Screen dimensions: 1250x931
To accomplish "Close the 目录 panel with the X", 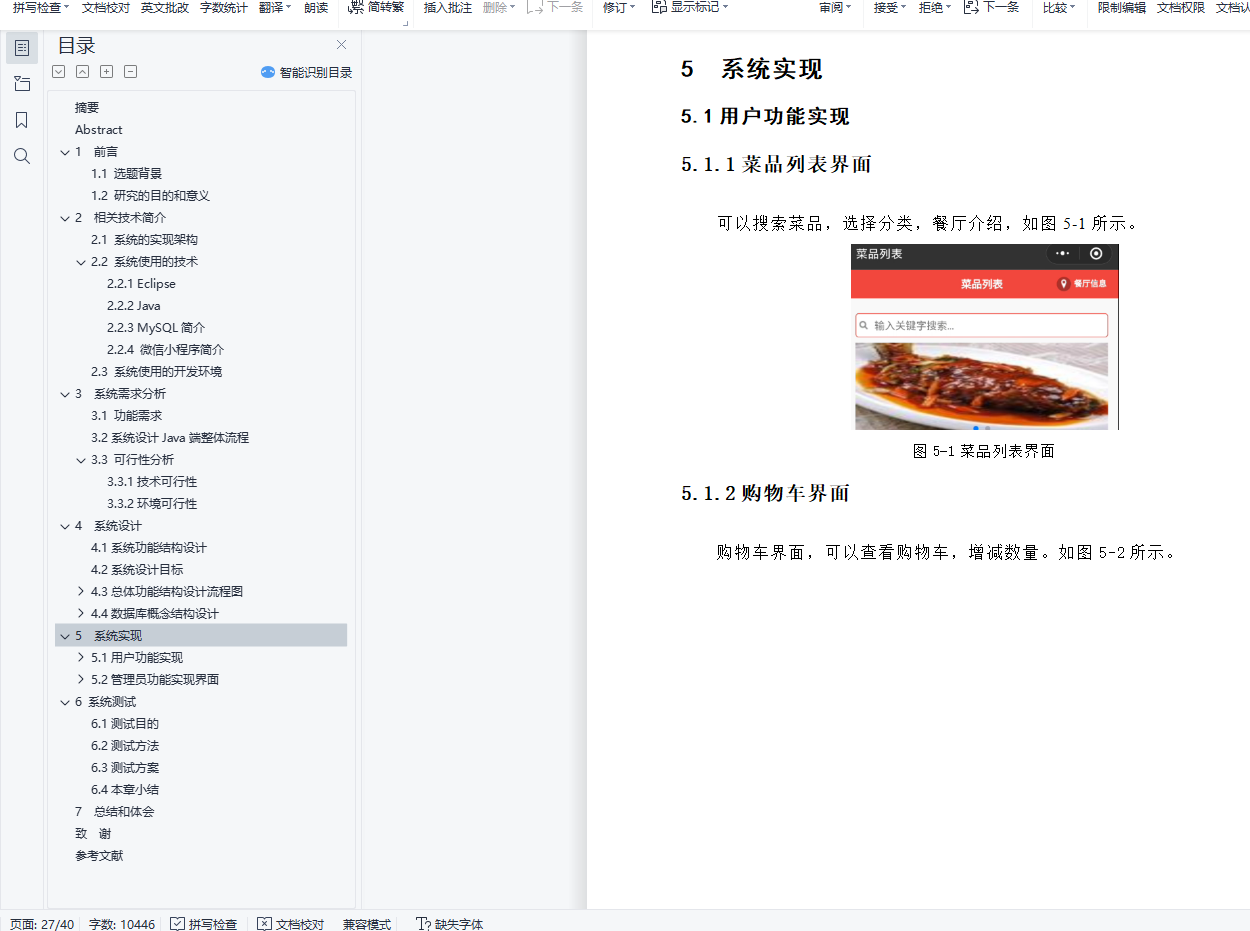I will tap(341, 45).
